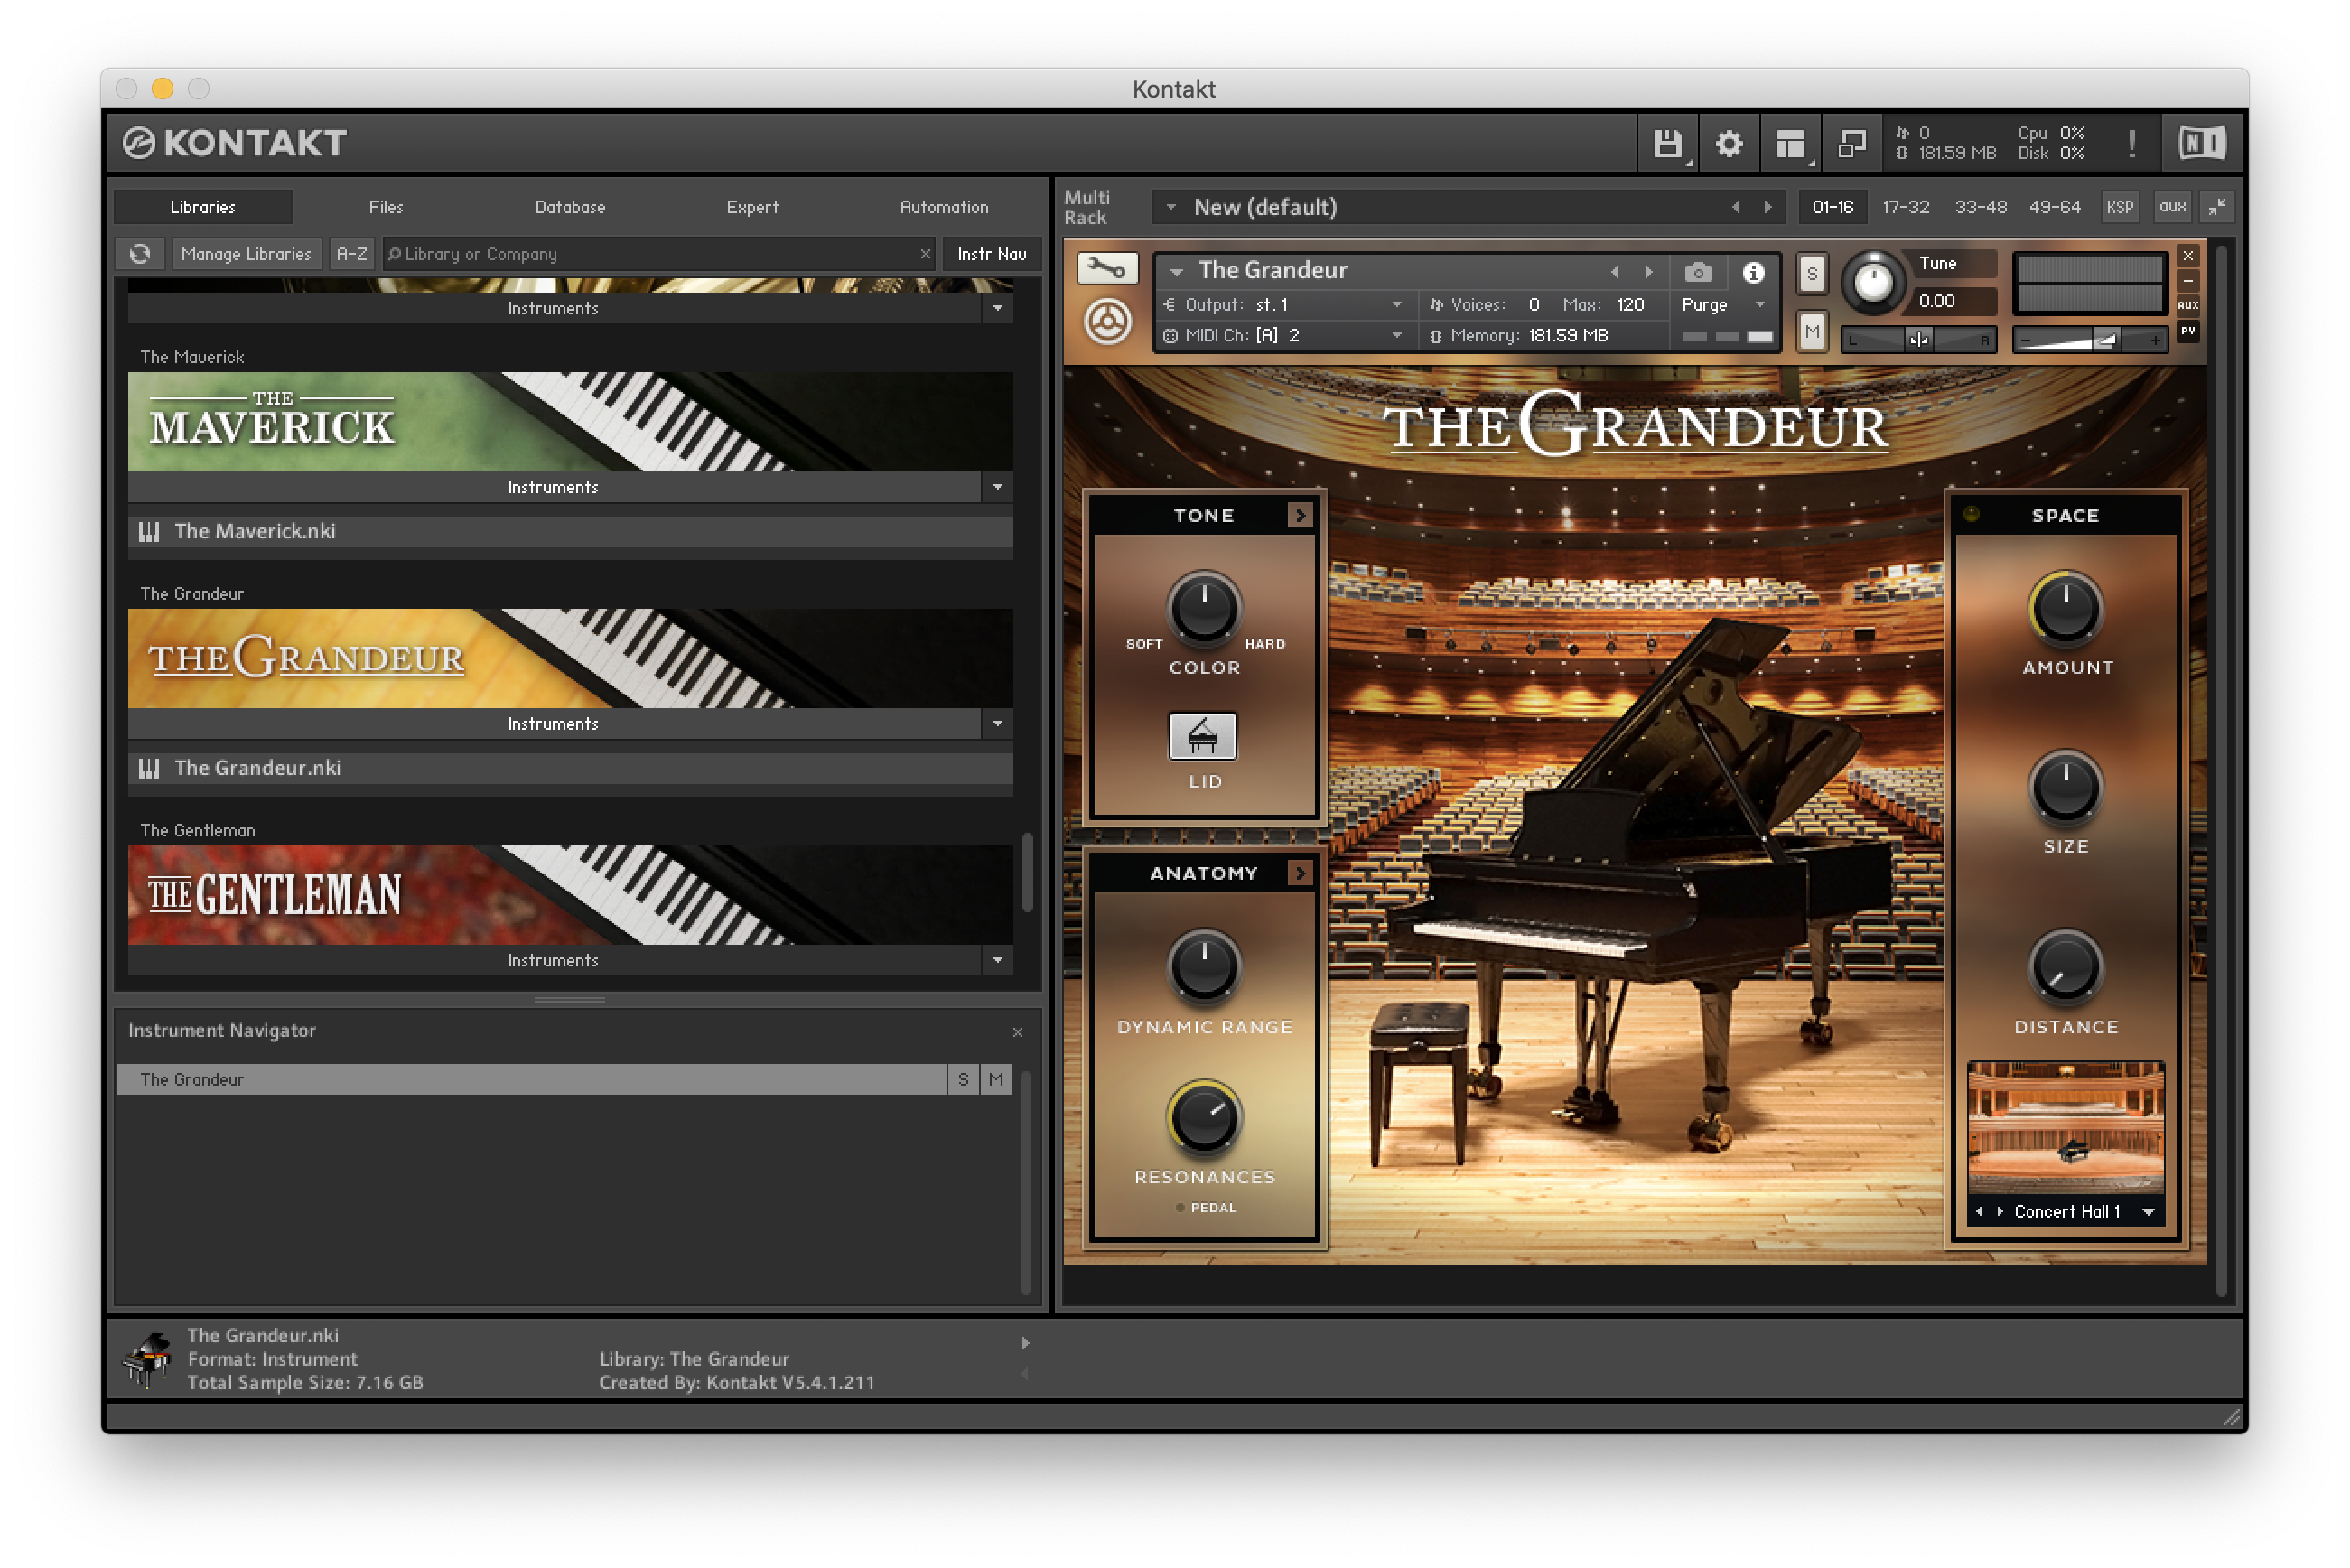Switch to the Libraries tab
2350x1568 pixels.
(x=203, y=207)
